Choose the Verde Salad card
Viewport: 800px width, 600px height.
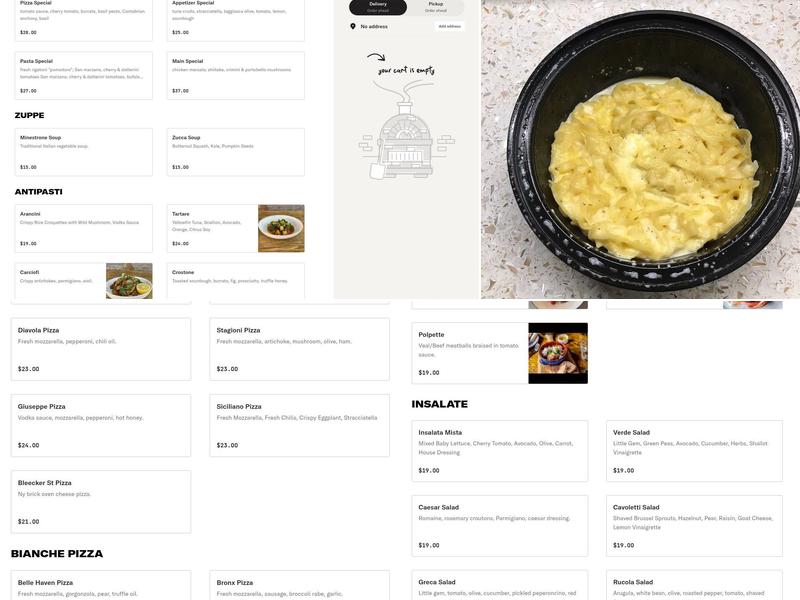(694, 451)
